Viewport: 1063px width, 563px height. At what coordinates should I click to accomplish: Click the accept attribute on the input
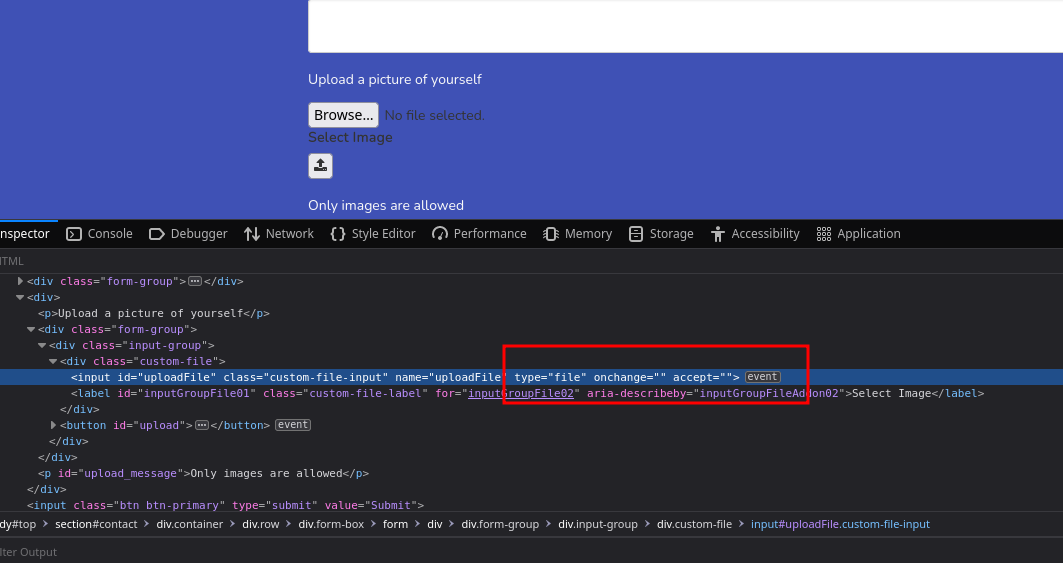[x=702, y=377]
